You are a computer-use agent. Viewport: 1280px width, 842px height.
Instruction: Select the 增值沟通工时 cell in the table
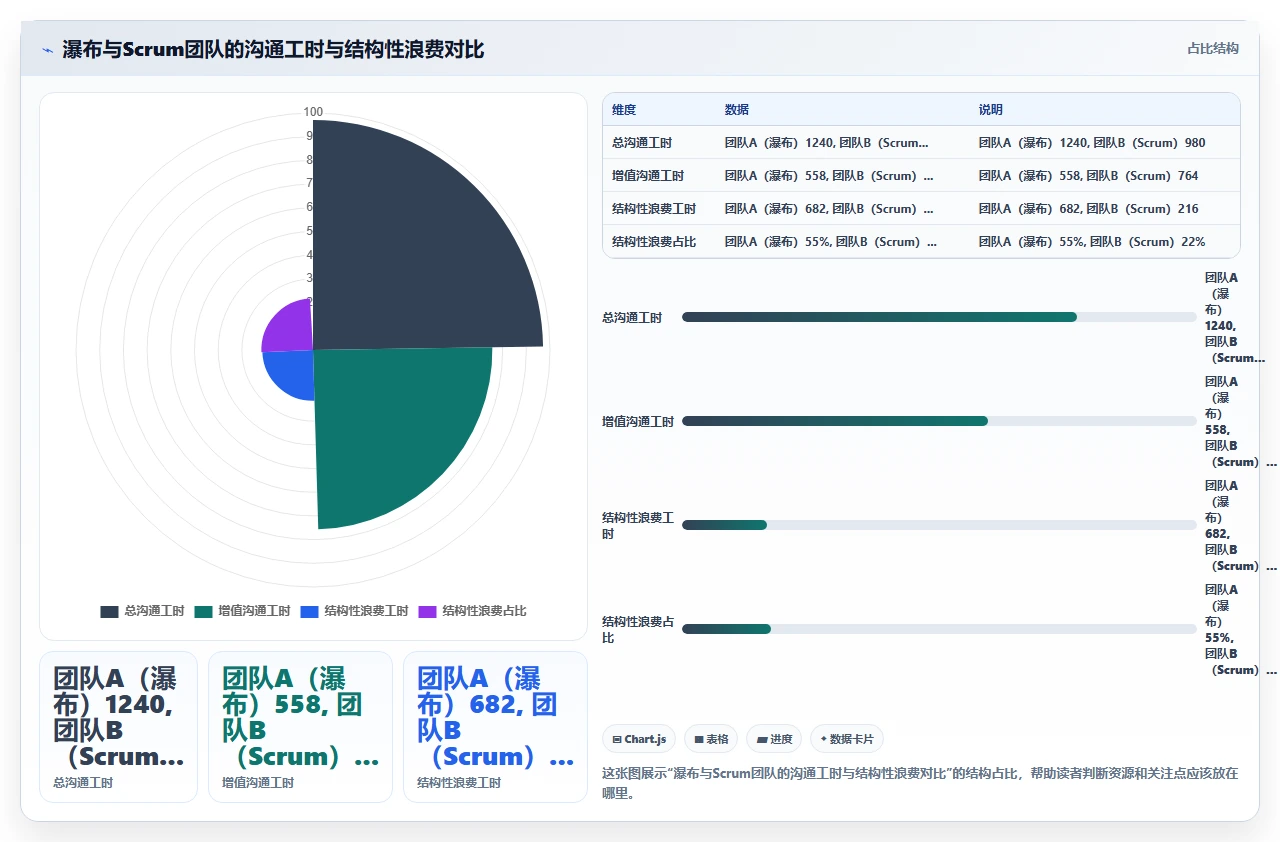click(x=659, y=176)
